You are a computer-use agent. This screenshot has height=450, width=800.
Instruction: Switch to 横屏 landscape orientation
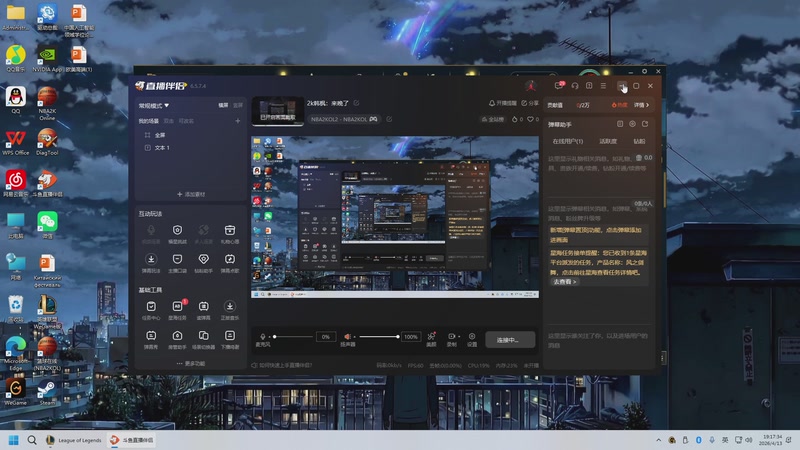tap(223, 105)
